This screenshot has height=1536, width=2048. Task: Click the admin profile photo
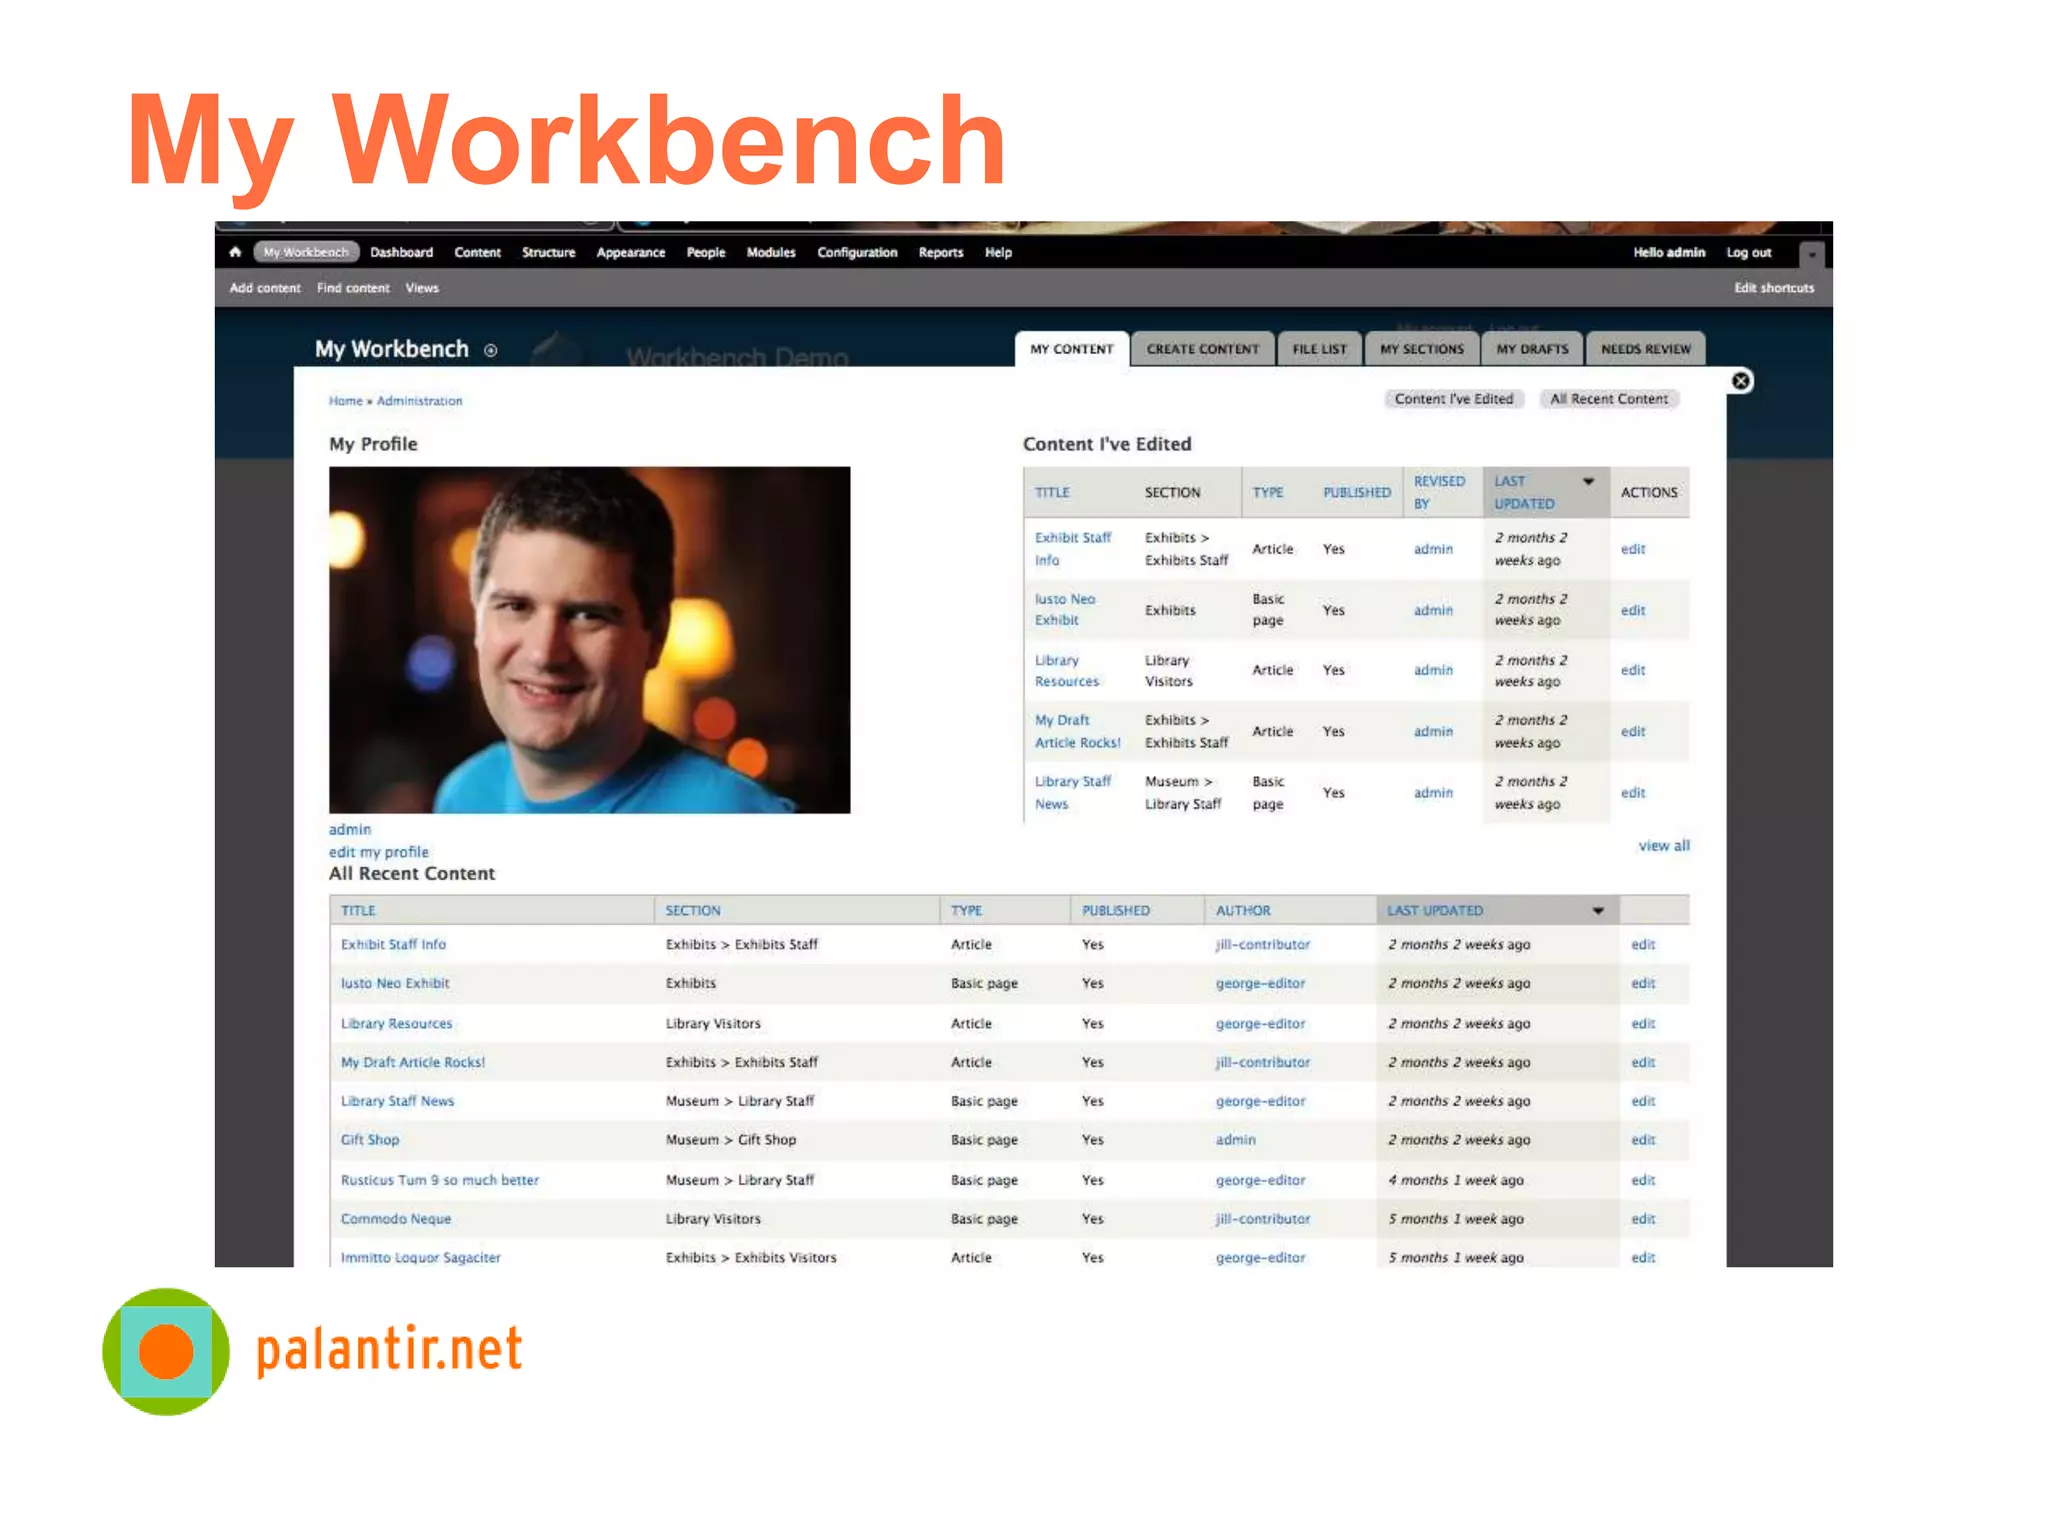click(x=589, y=640)
